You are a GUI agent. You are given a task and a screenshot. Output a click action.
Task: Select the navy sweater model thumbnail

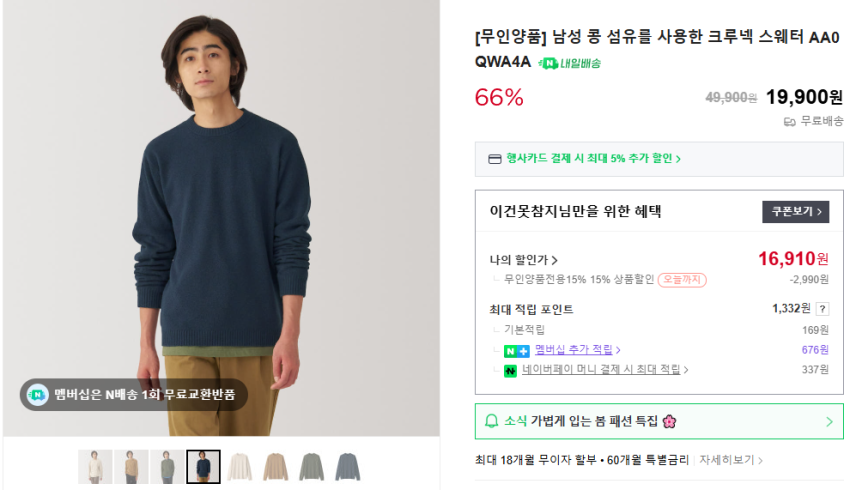(203, 467)
